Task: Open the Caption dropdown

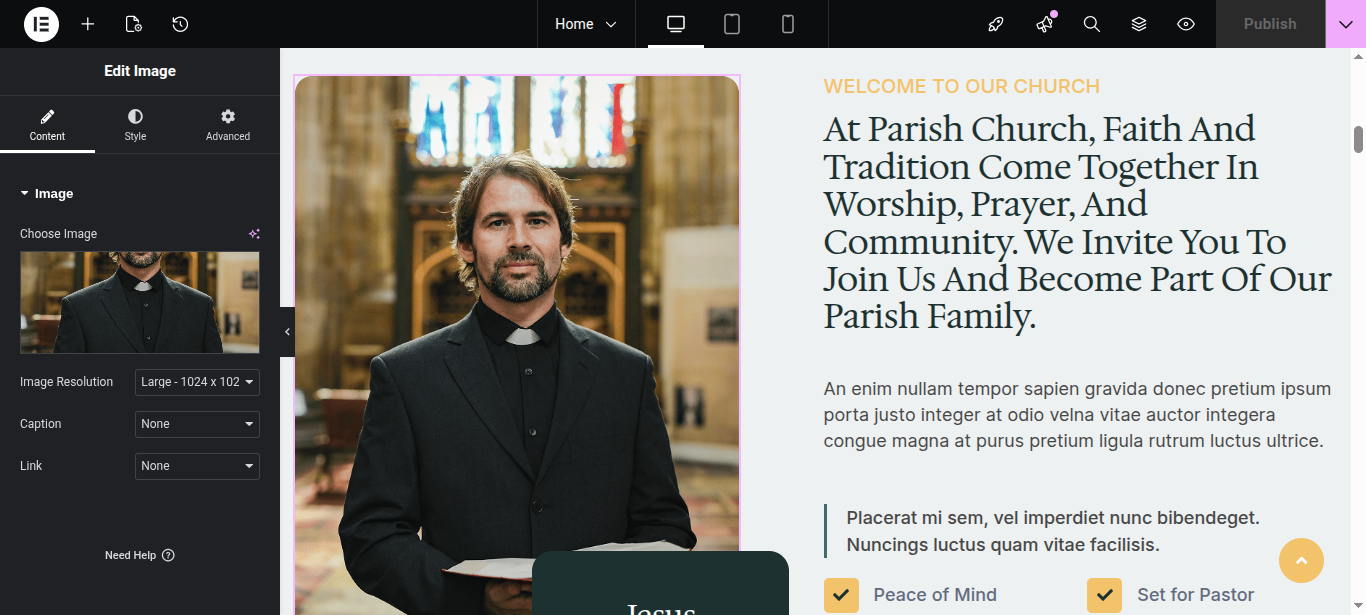Action: (197, 424)
